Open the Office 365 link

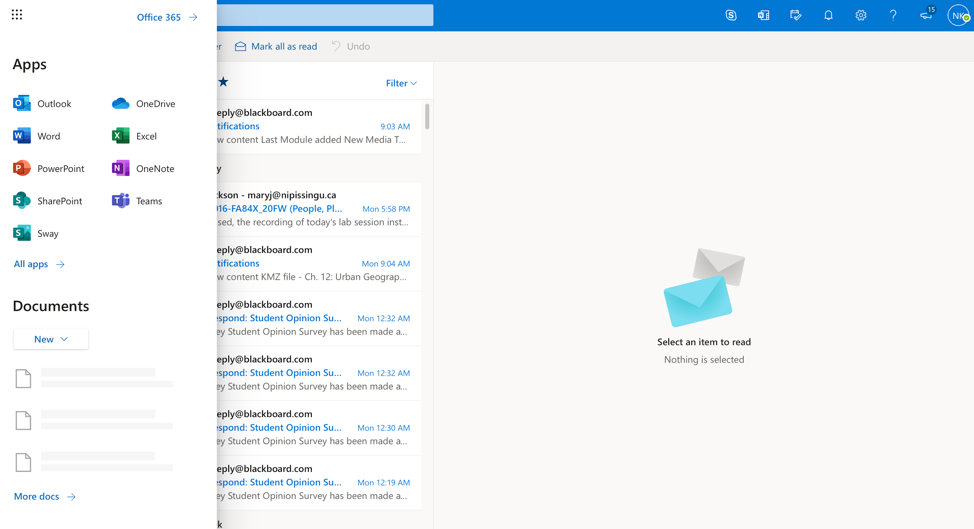point(167,17)
